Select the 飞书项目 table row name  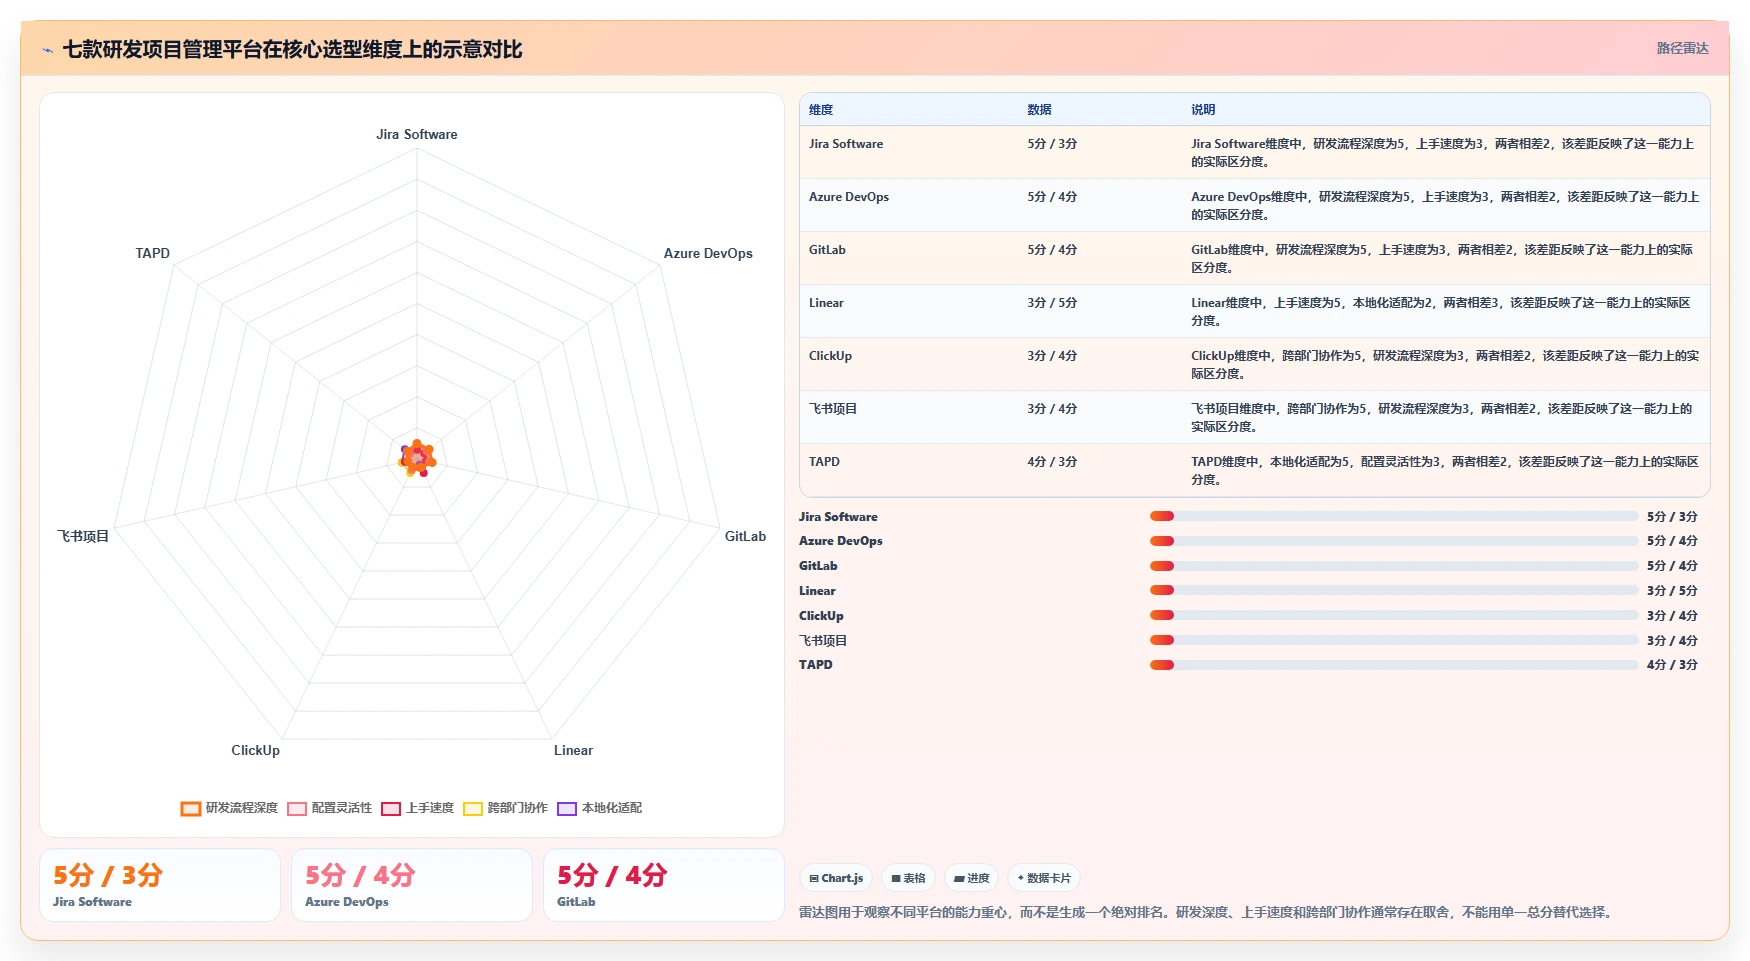coord(833,409)
